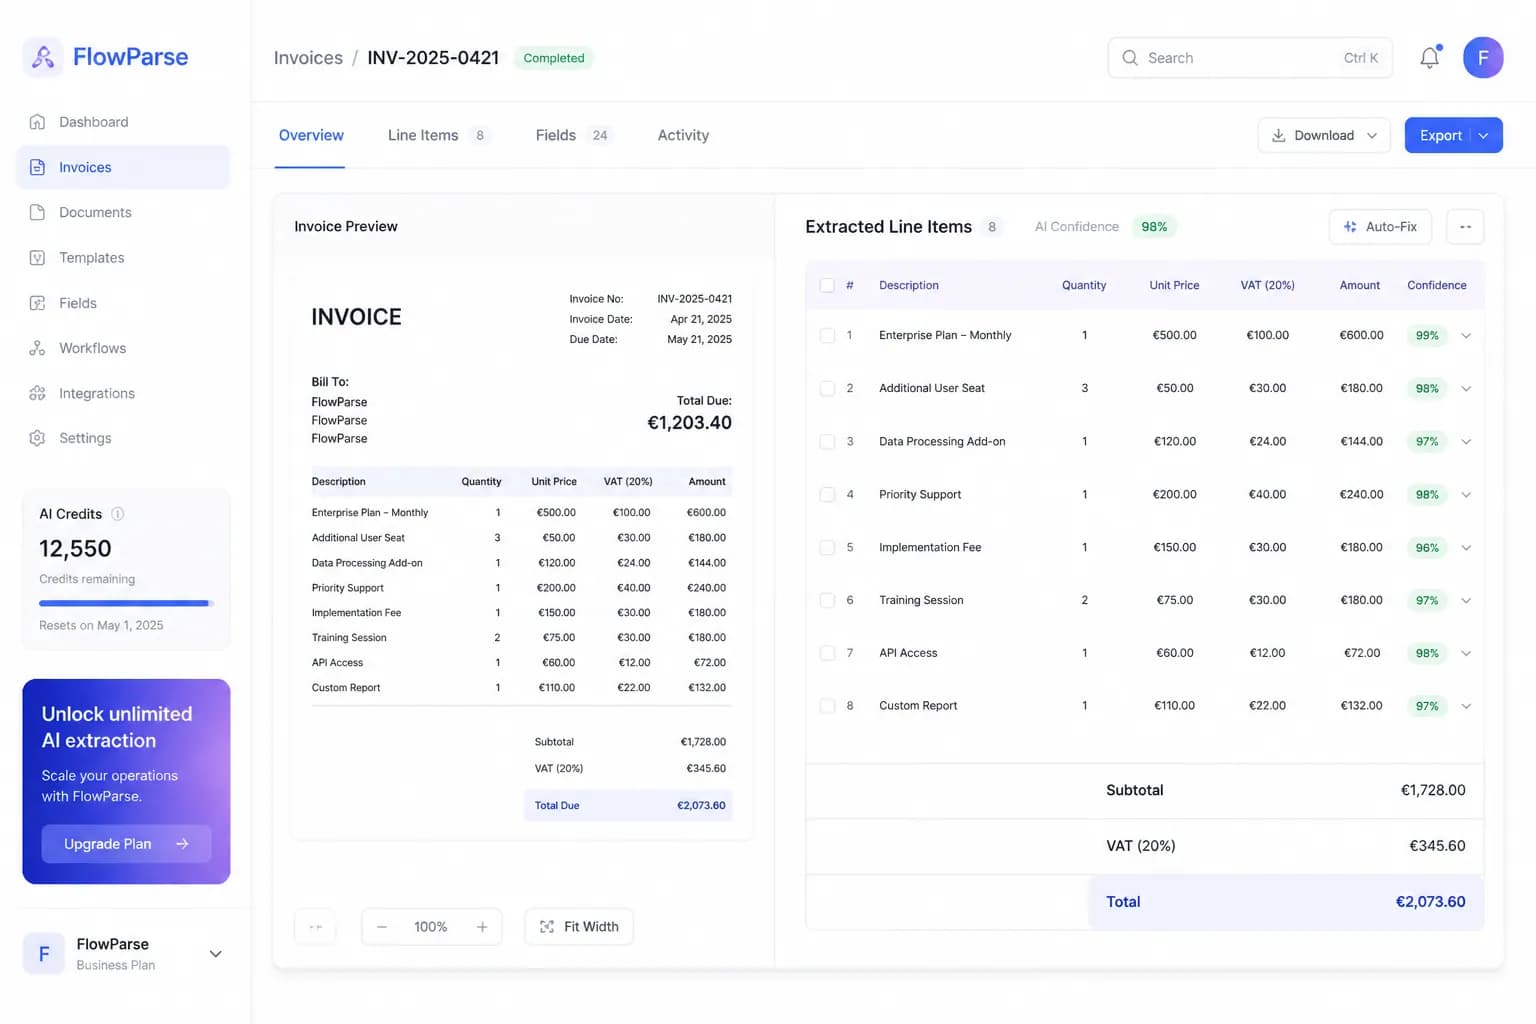Open Integrations sidebar icon
The image size is (1536, 1024).
point(37,393)
